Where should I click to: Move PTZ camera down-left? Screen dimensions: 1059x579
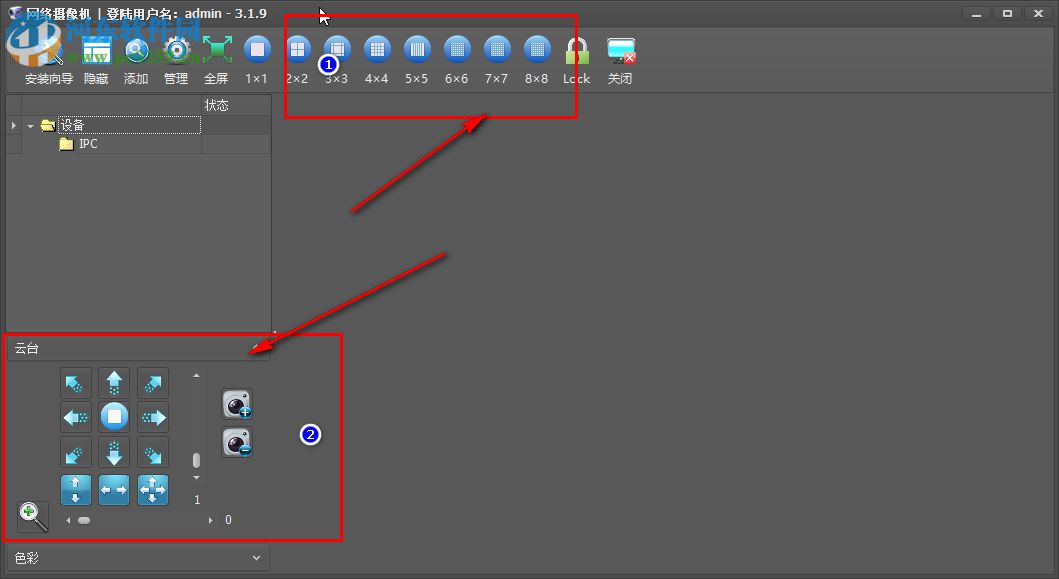point(76,453)
